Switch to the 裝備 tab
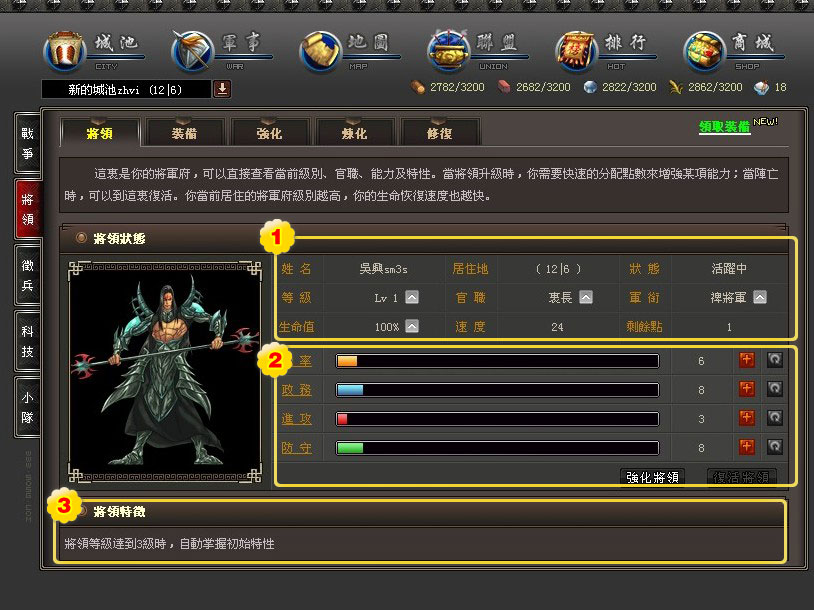814x610 pixels. 184,133
